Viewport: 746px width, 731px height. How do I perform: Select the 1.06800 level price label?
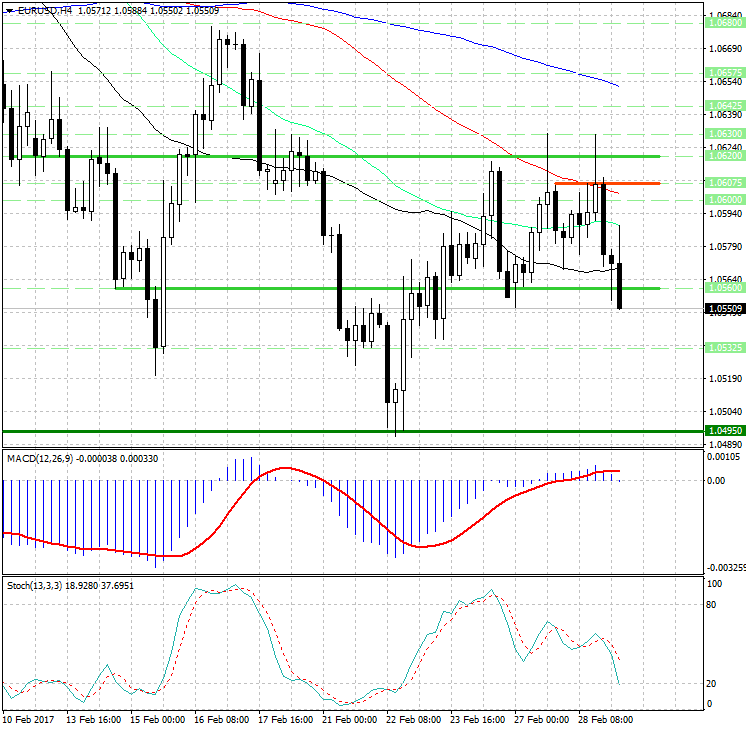coord(725,23)
